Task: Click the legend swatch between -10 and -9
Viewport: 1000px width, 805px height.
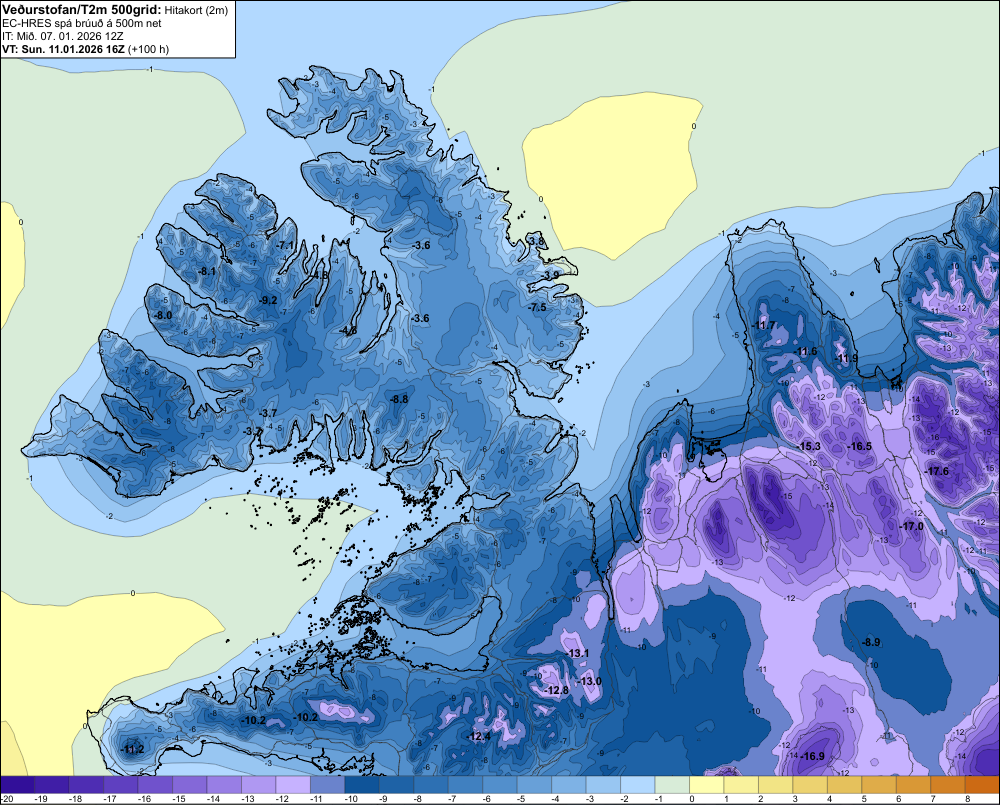Action: point(362,785)
